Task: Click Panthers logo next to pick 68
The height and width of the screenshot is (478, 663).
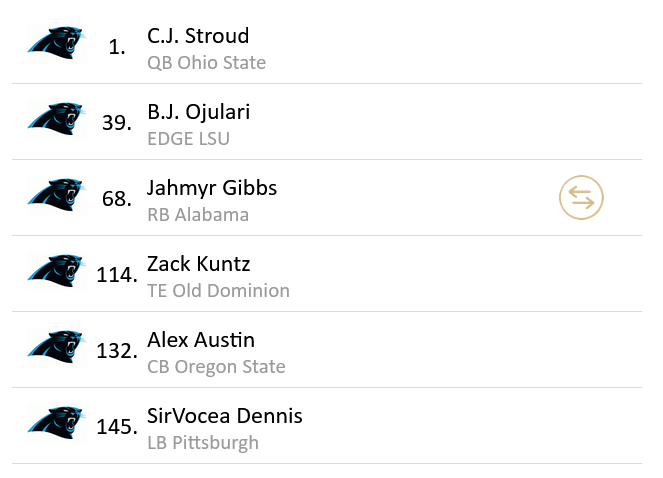Action: pos(56,196)
